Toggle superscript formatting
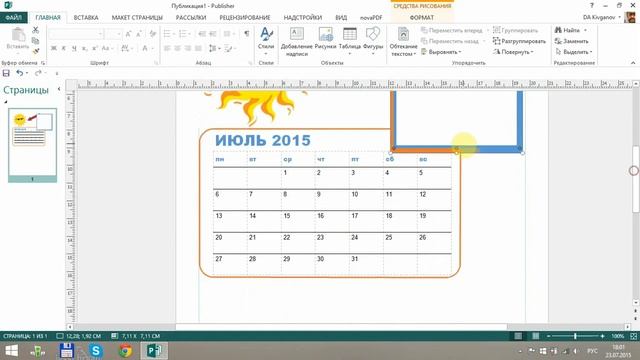The image size is (640, 360). point(94,48)
